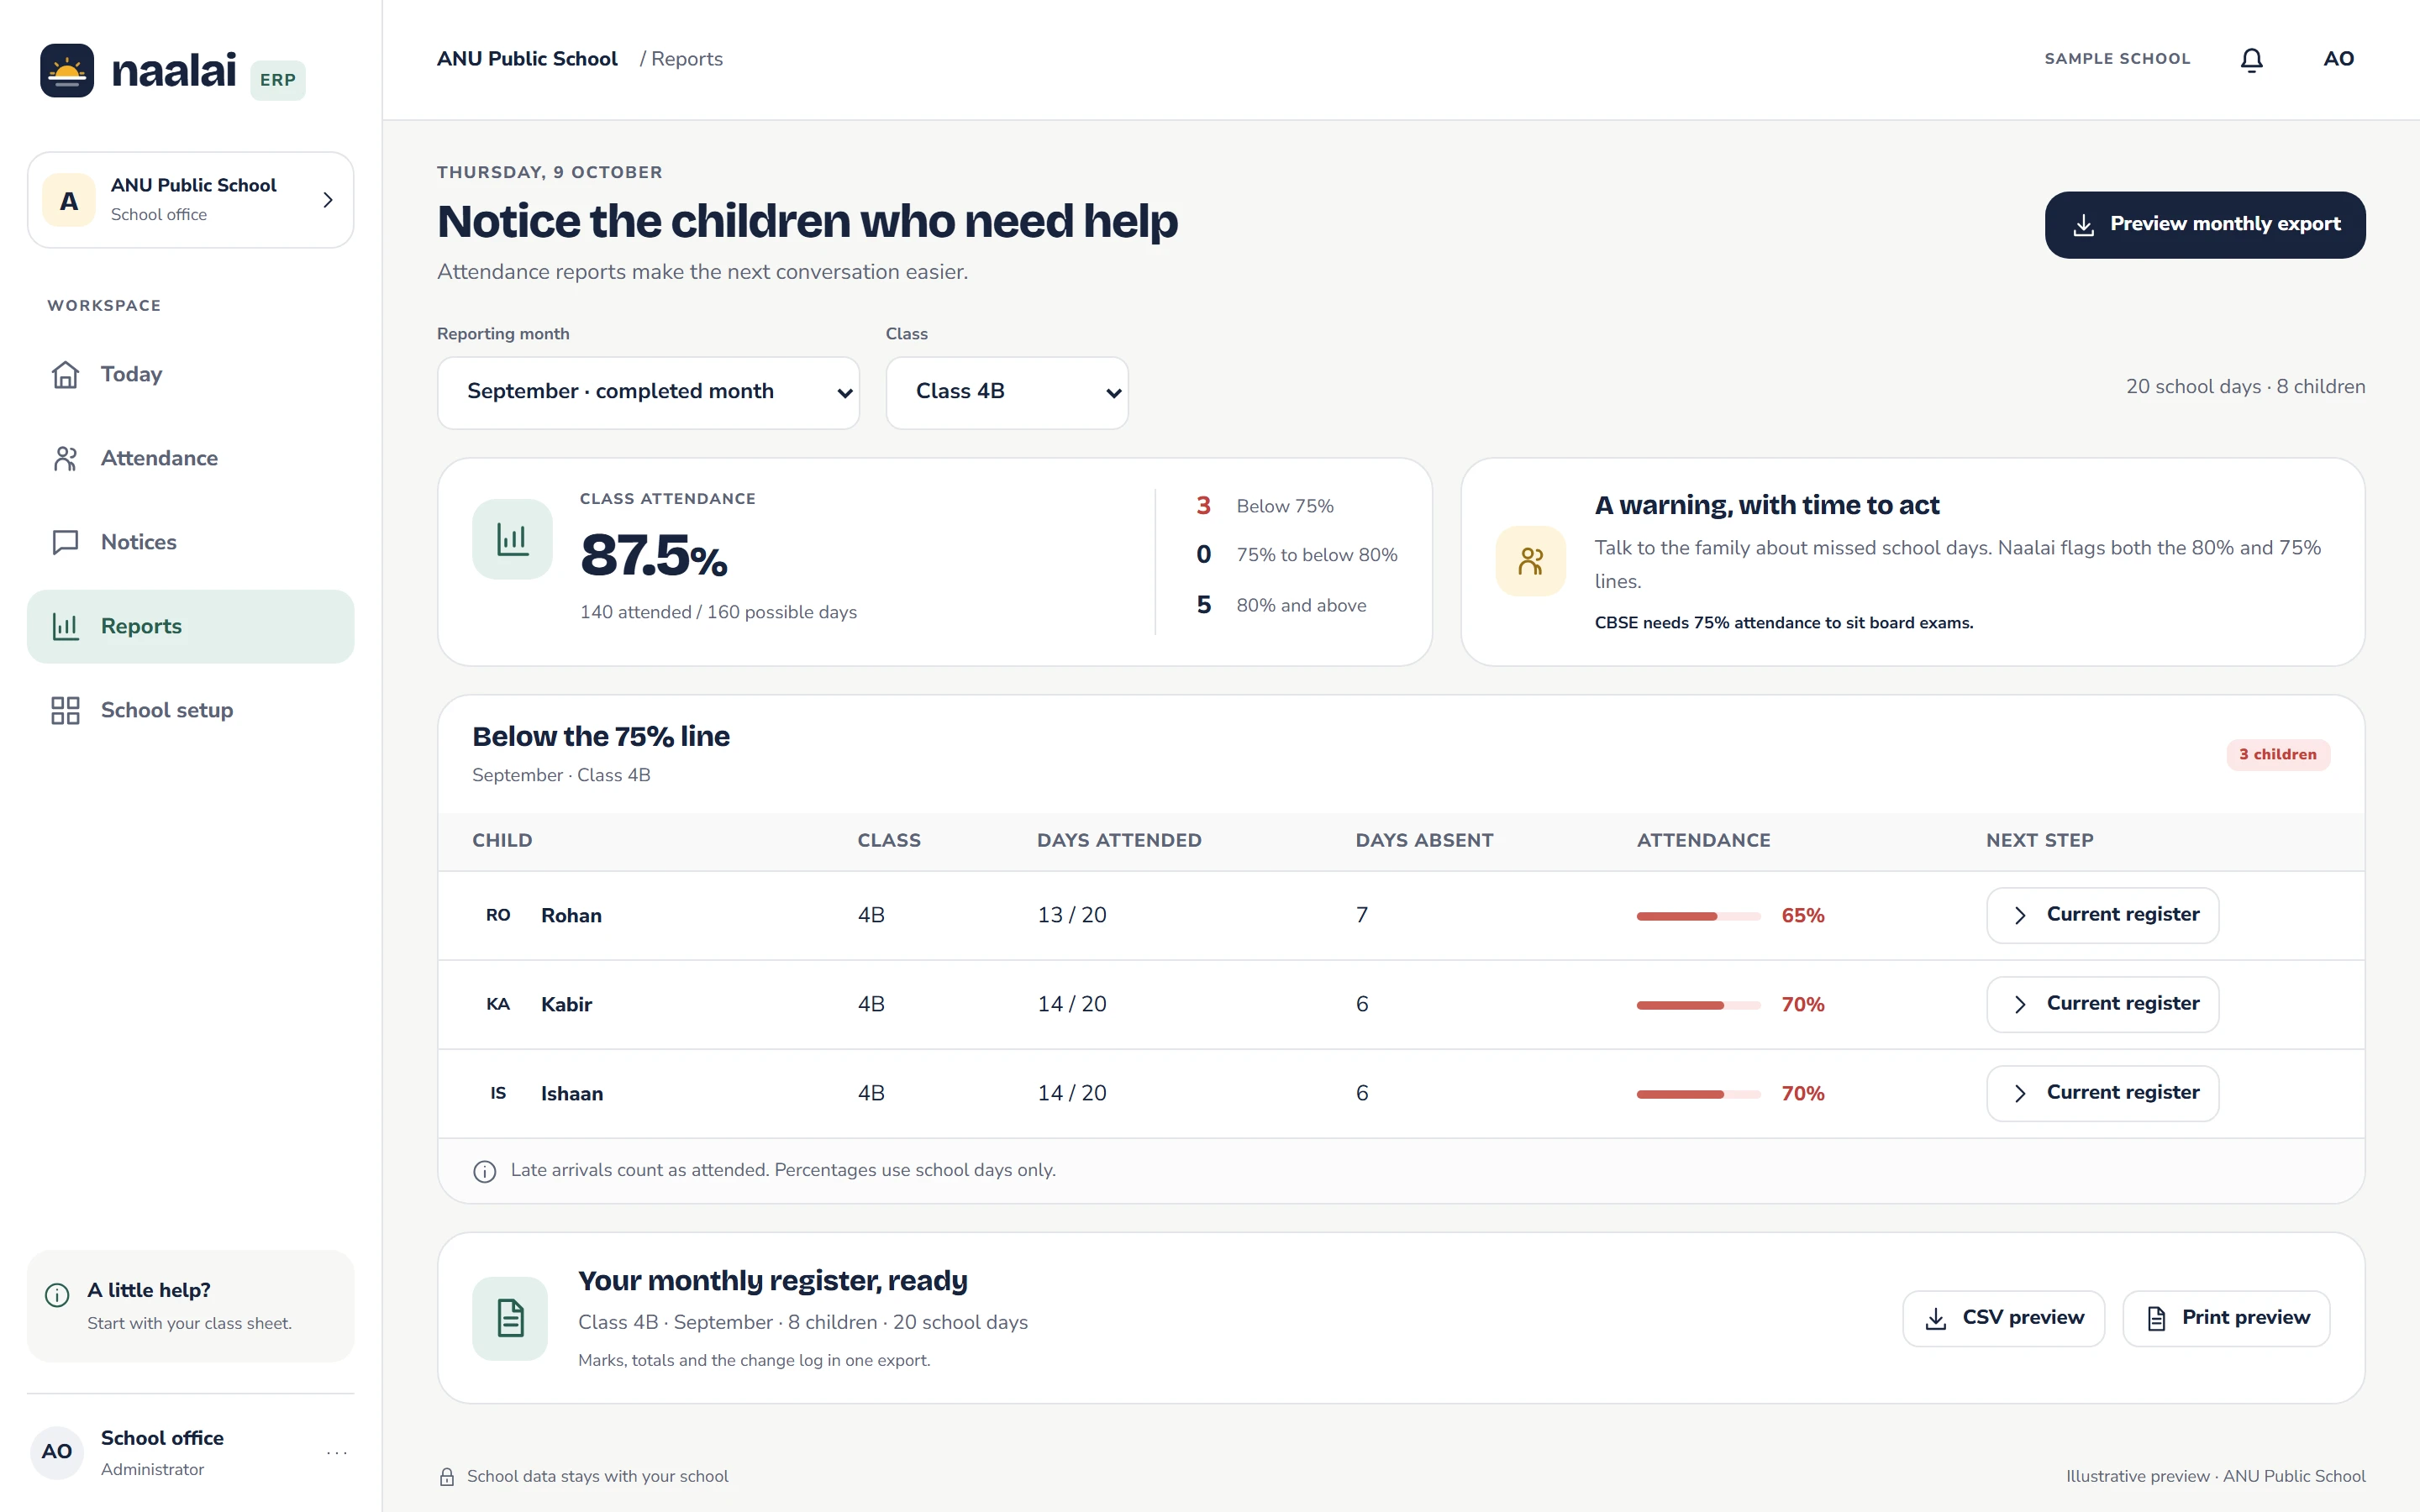Click the Days Attended column header

click(x=1119, y=841)
